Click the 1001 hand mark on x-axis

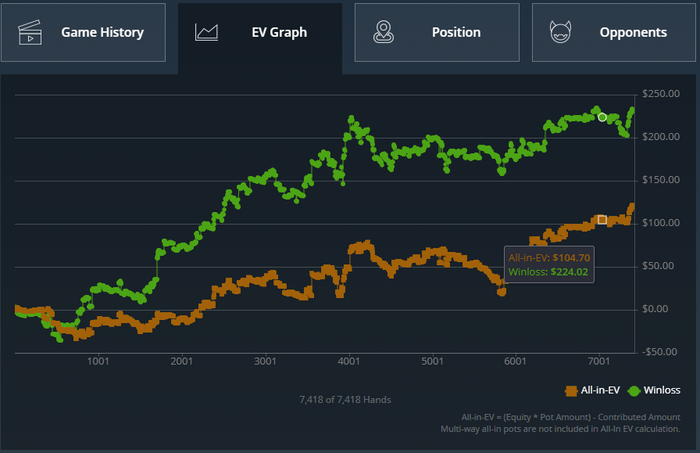pos(98,361)
